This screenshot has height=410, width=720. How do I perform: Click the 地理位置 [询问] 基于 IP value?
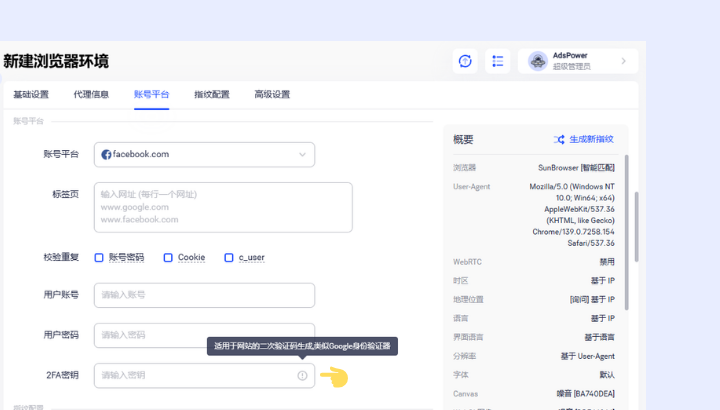pyautogui.click(x=592, y=300)
